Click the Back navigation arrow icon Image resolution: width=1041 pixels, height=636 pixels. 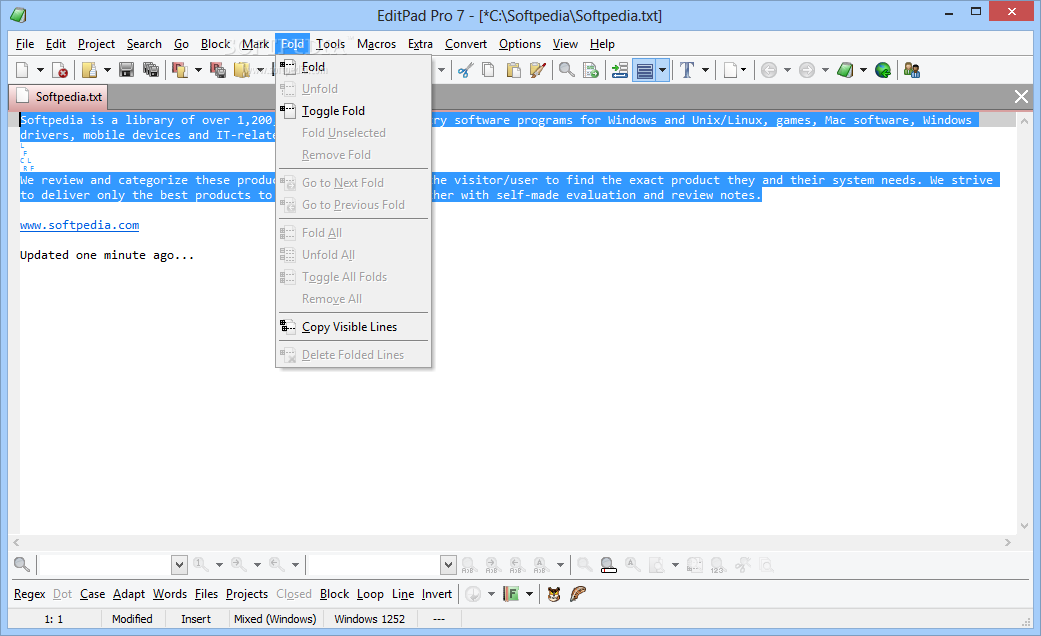tap(769, 70)
